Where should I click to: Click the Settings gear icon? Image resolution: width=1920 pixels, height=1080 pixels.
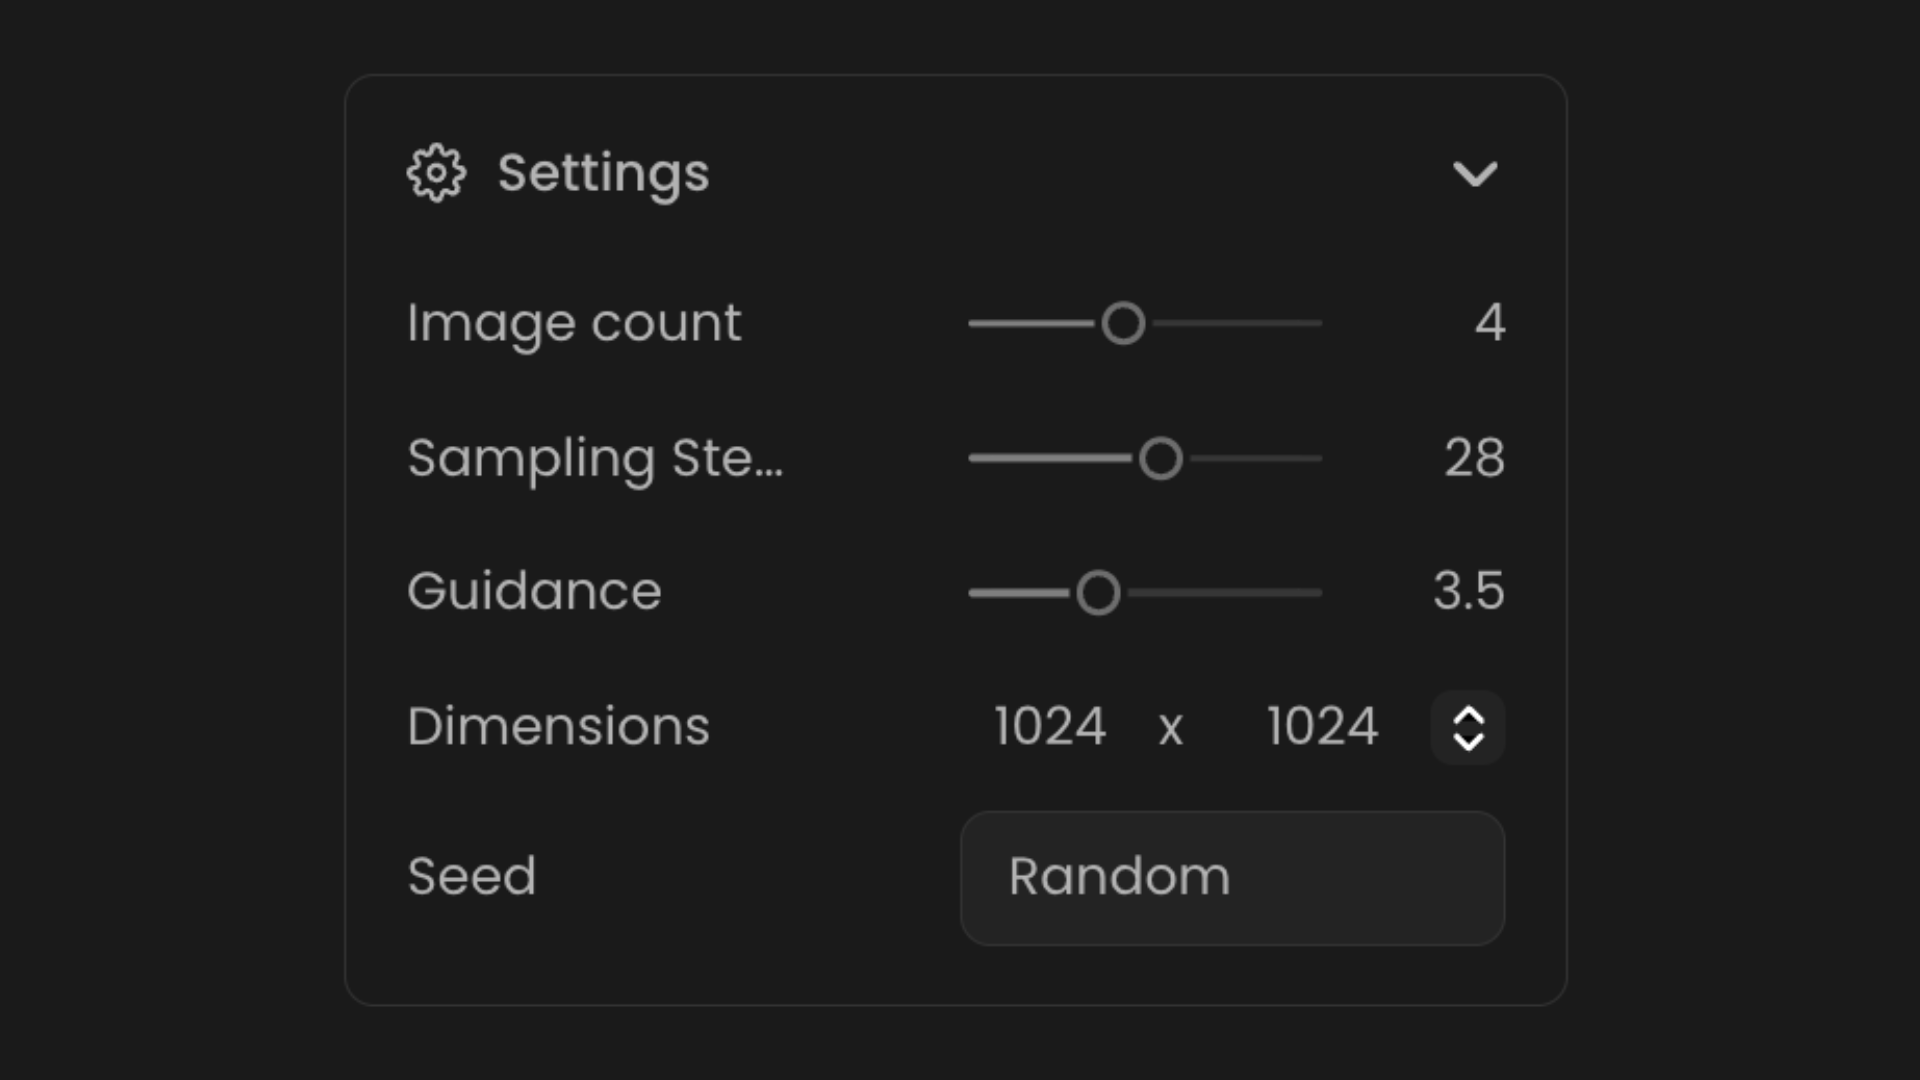click(436, 173)
